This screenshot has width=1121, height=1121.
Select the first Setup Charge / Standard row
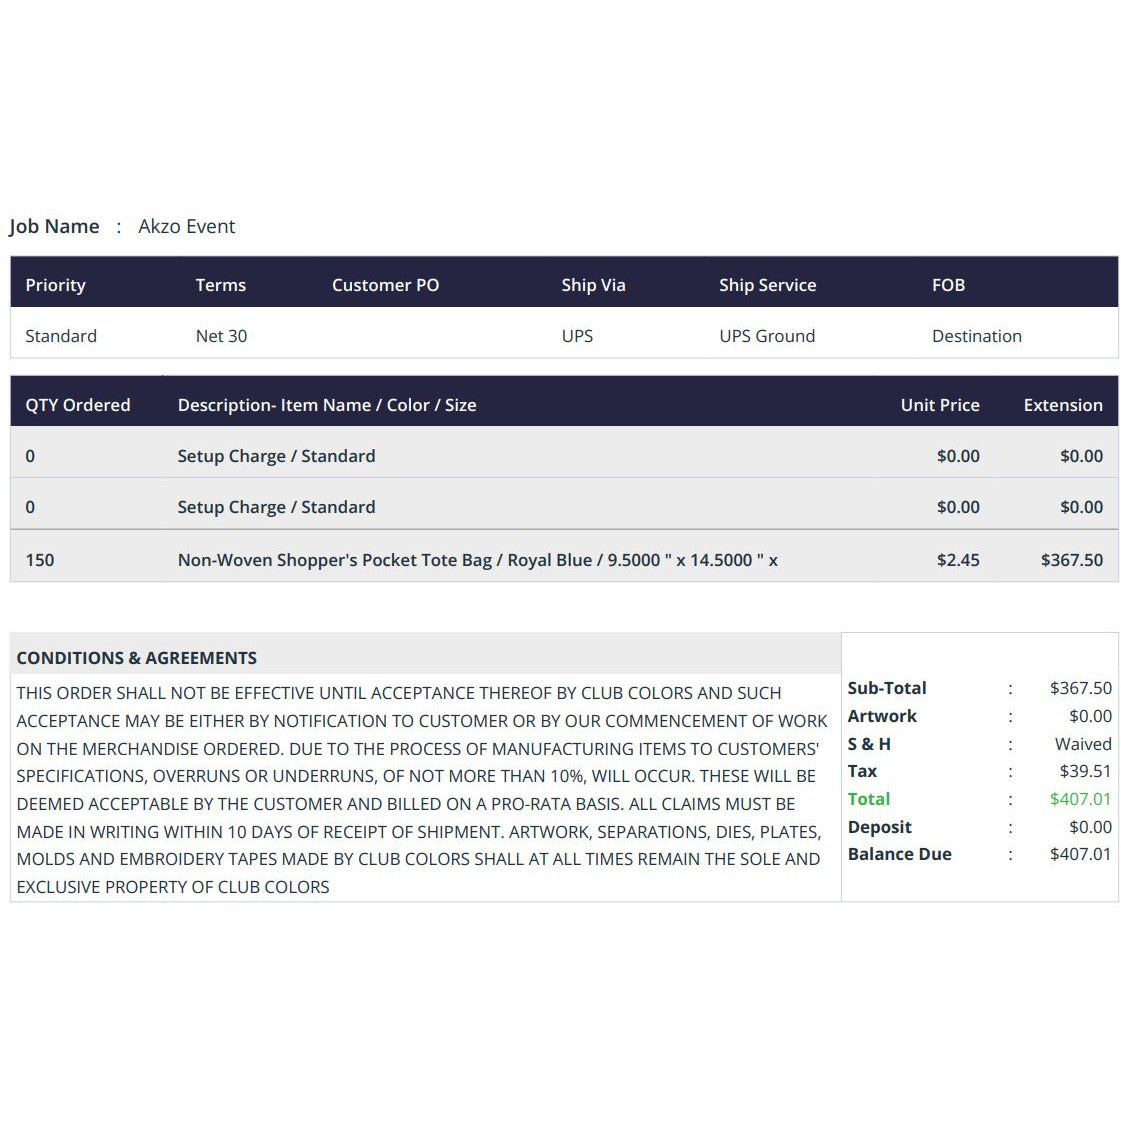tap(564, 455)
